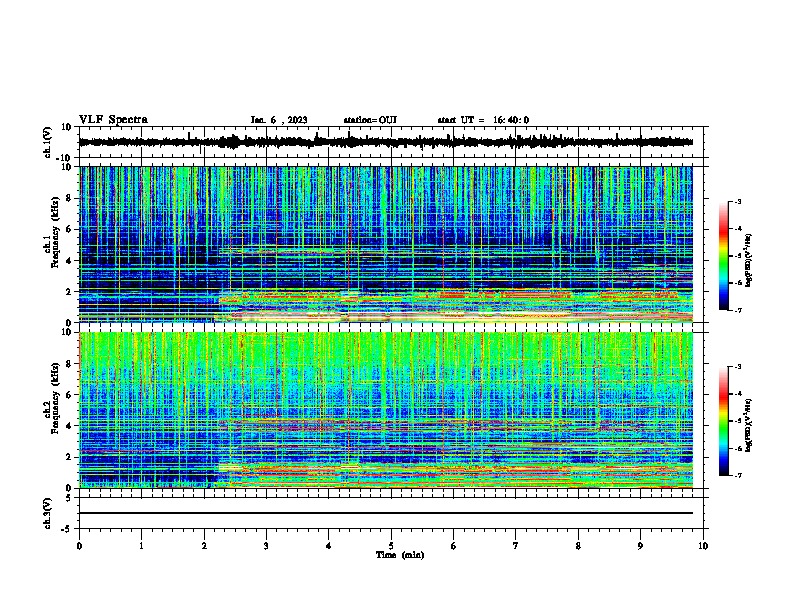The image size is (792, 612).
Task: Click time-axis tick label "6"
Action: [x=454, y=546]
